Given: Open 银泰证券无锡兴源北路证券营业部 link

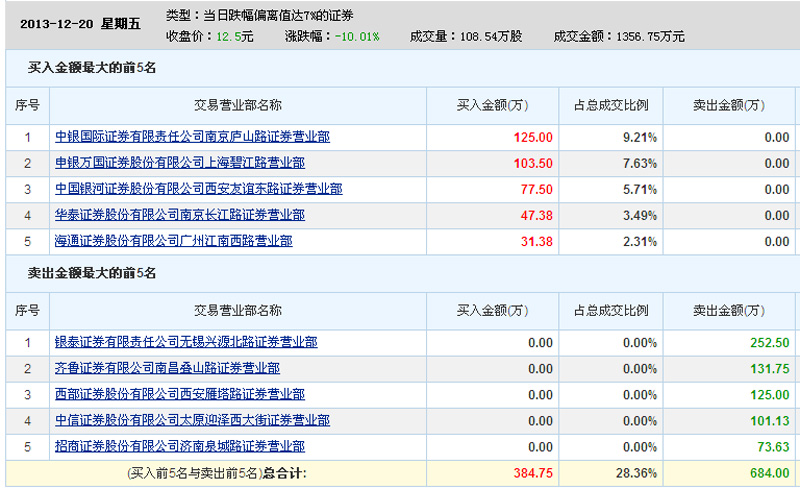Looking at the screenshot, I should point(186,342).
